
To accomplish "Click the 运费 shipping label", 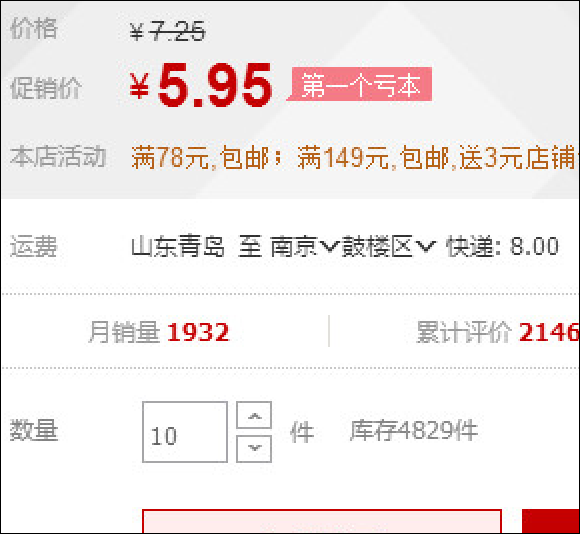I will [34, 246].
